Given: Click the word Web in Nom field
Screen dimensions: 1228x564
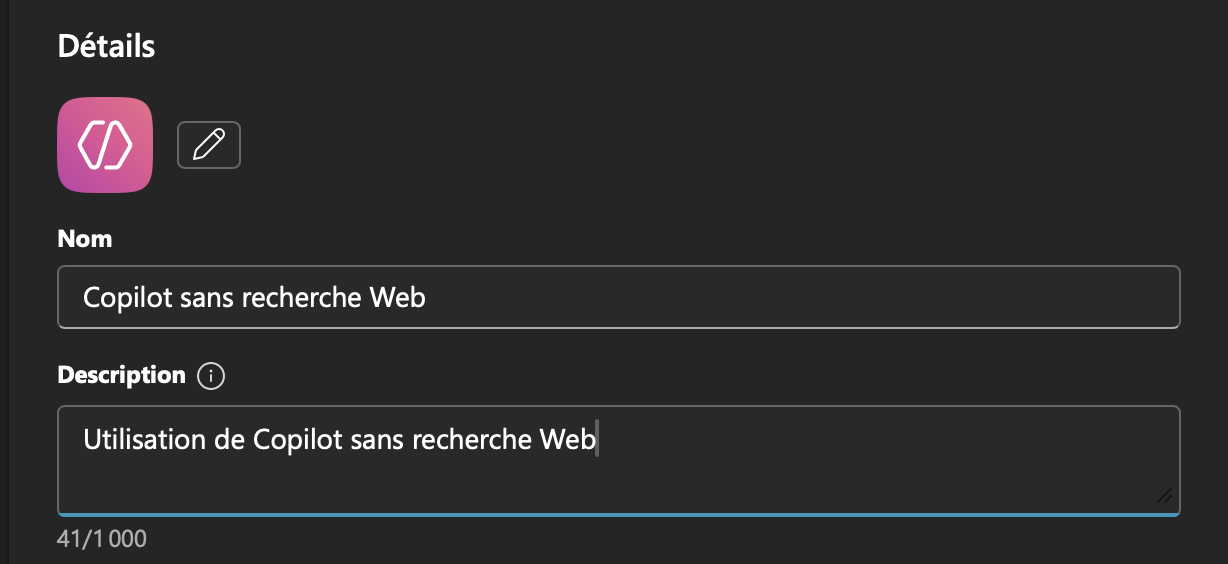Looking at the screenshot, I should [x=397, y=297].
